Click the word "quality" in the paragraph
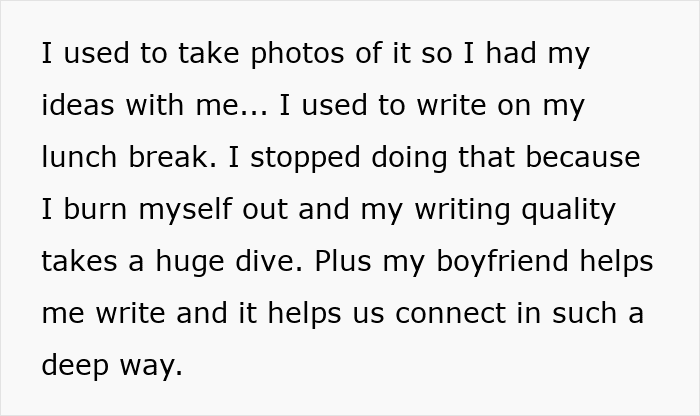This screenshot has width=700, height=416. click(x=566, y=210)
